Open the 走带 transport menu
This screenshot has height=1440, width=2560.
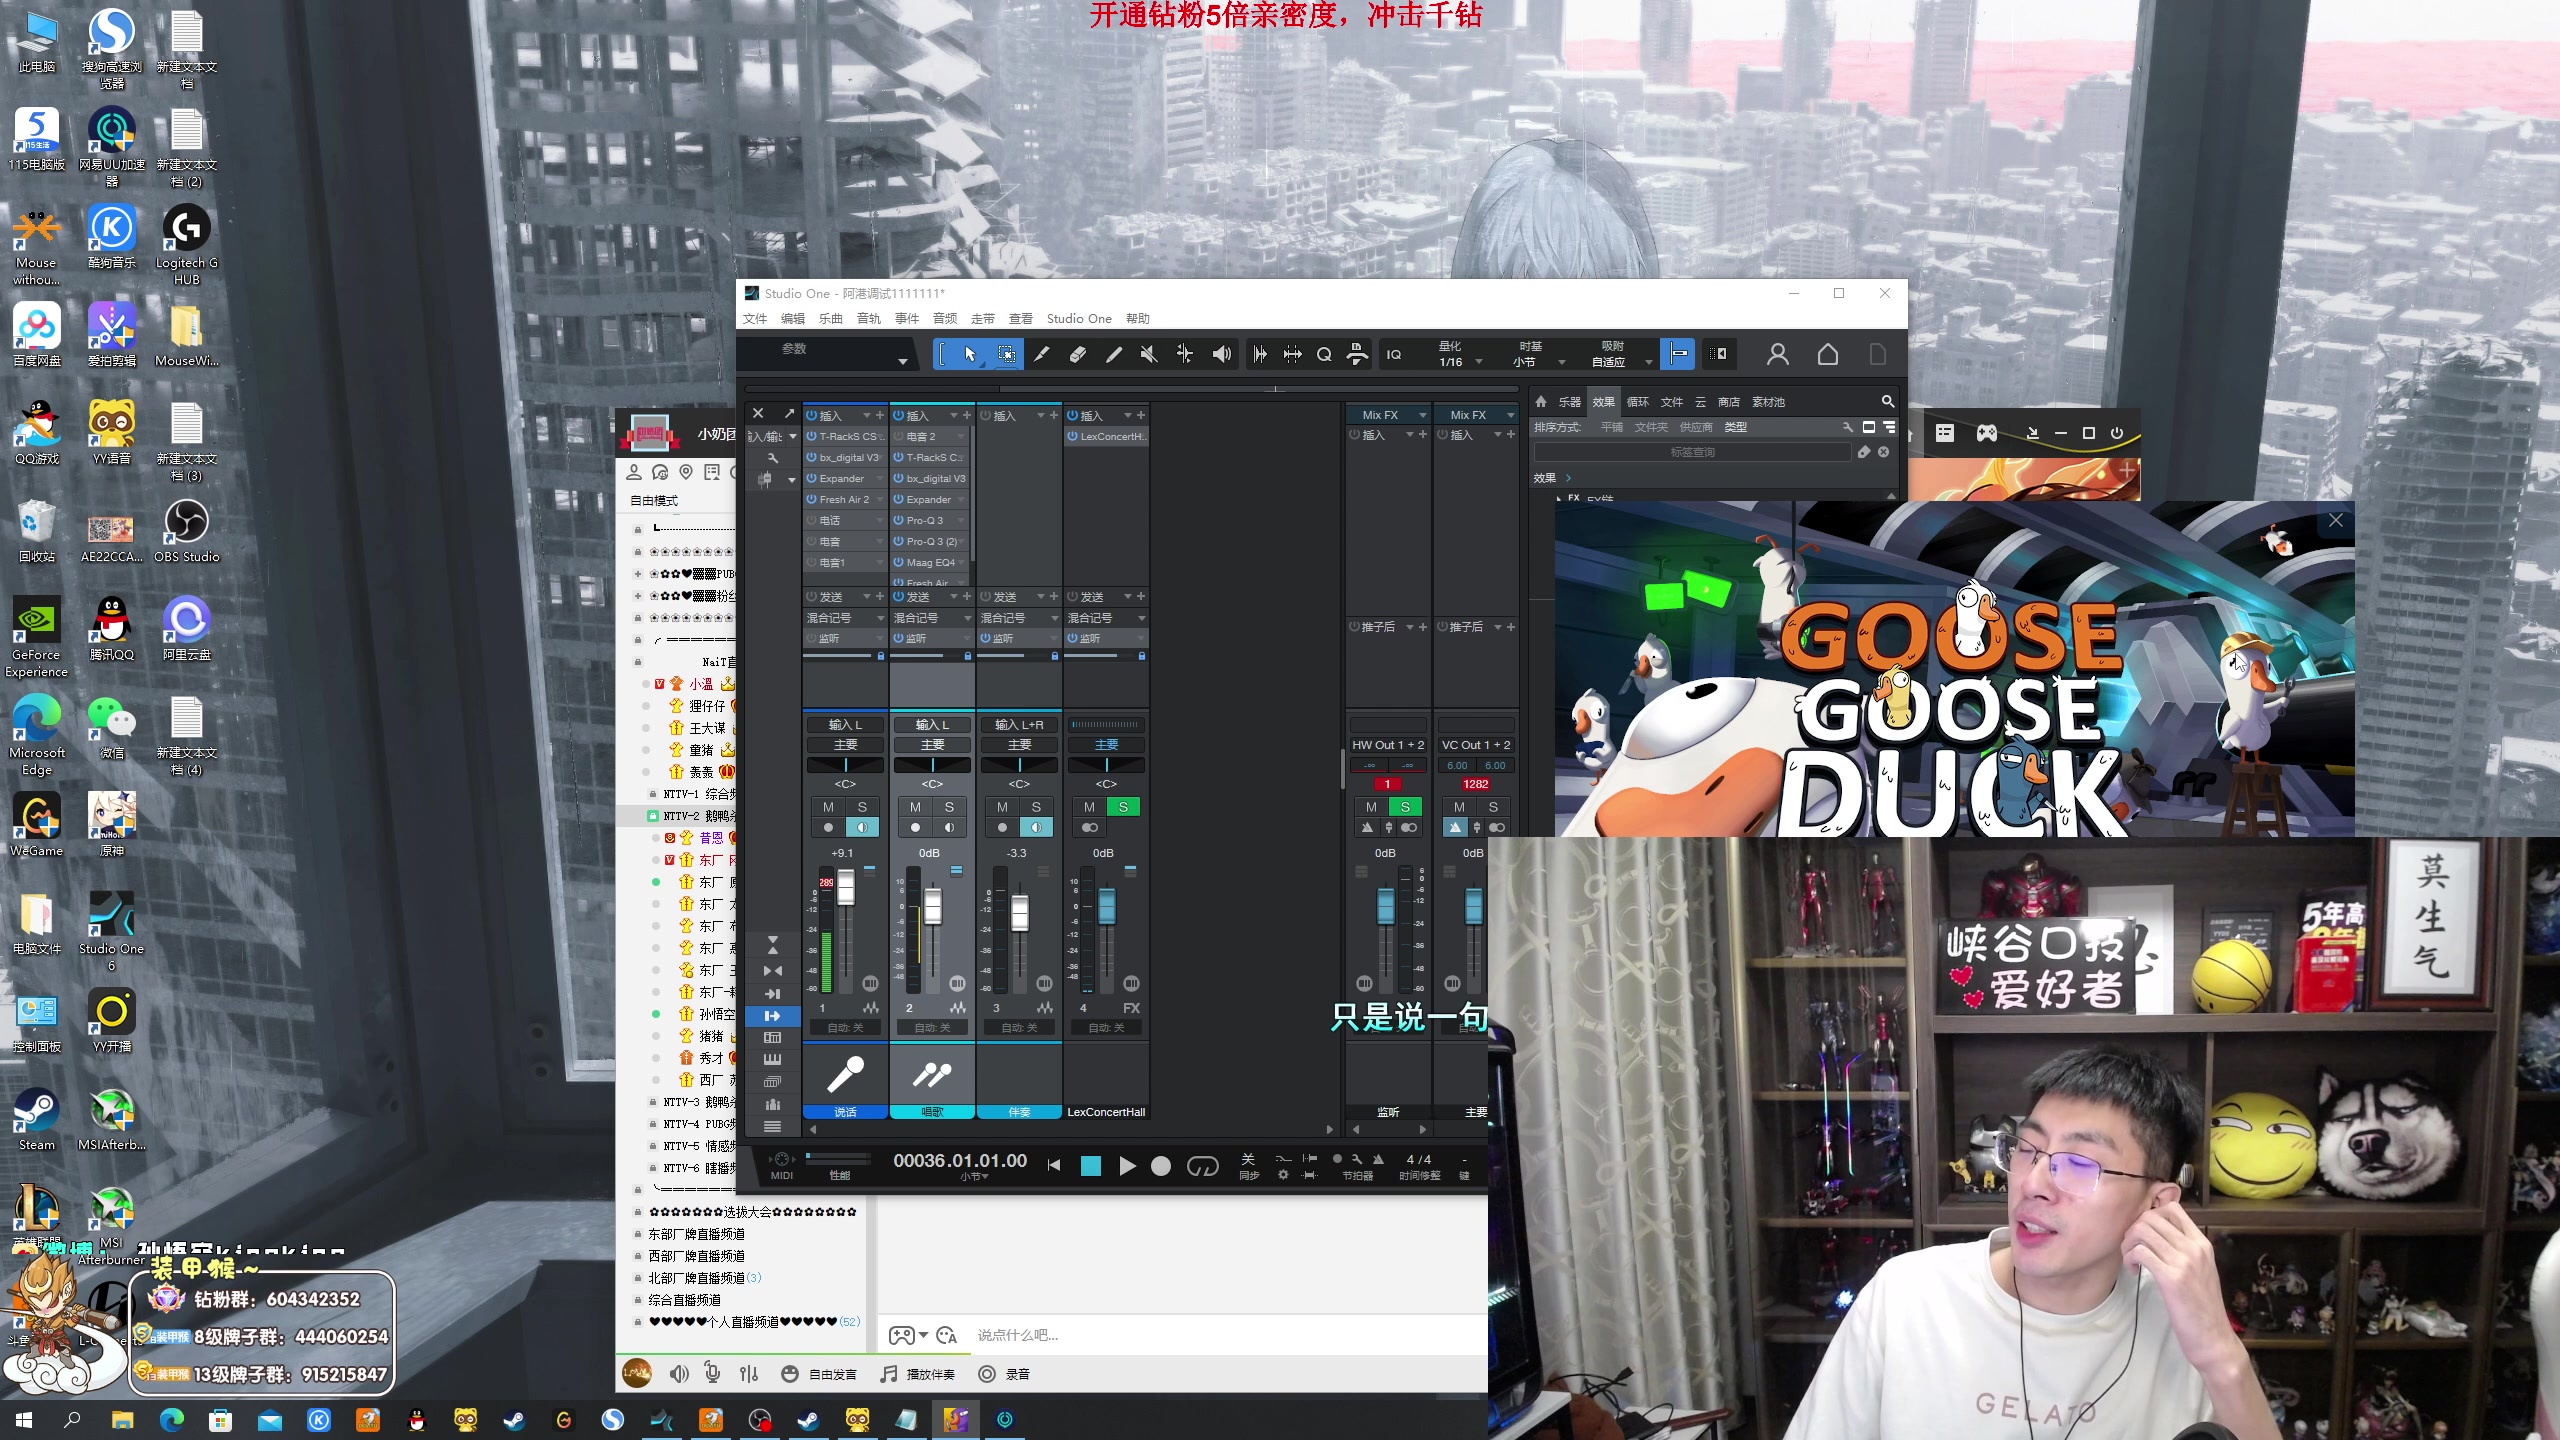point(983,318)
